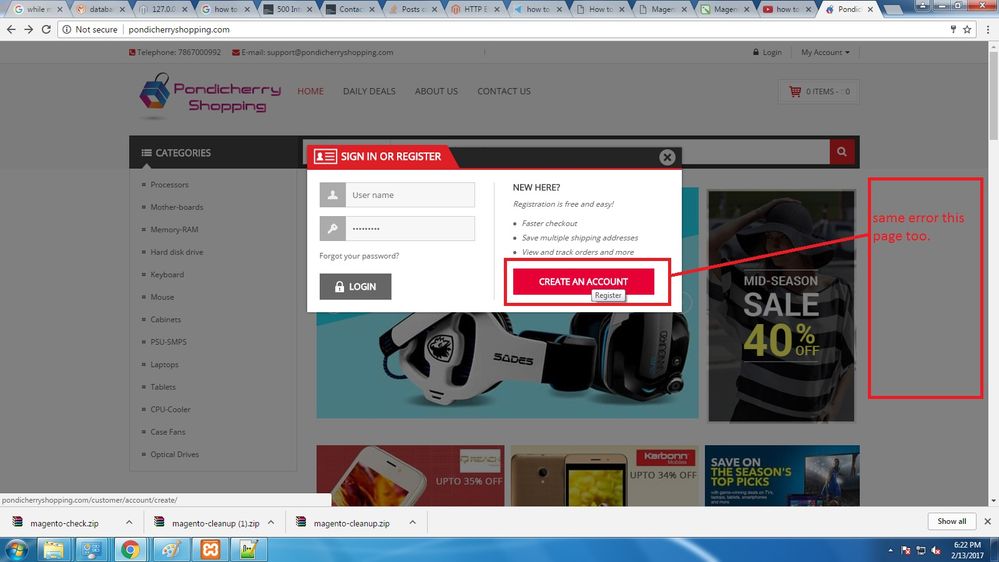Focus the User name input field
999x562 pixels.
[x=410, y=195]
